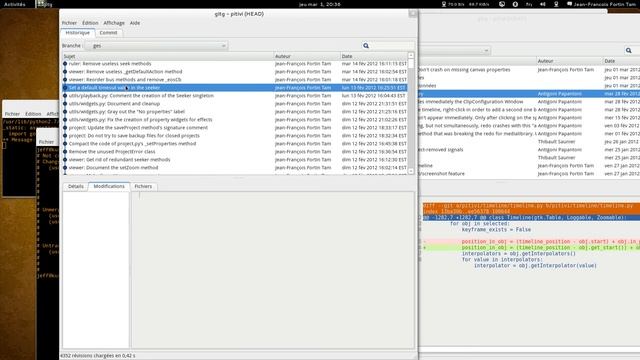Sort commits by Auteur column header
Viewport: 640px width, 360px height.
click(307, 56)
